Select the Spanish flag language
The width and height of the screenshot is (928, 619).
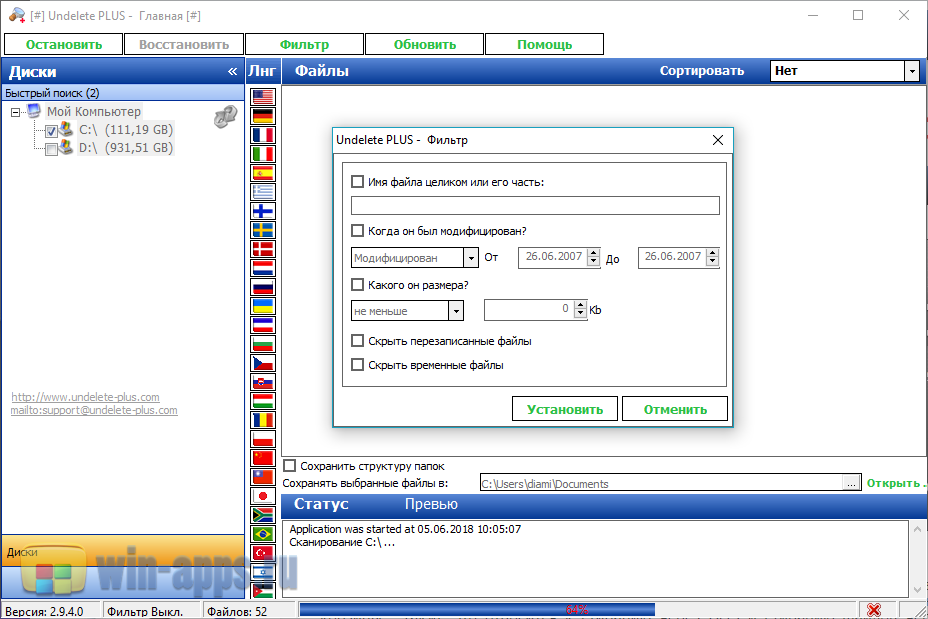click(263, 172)
